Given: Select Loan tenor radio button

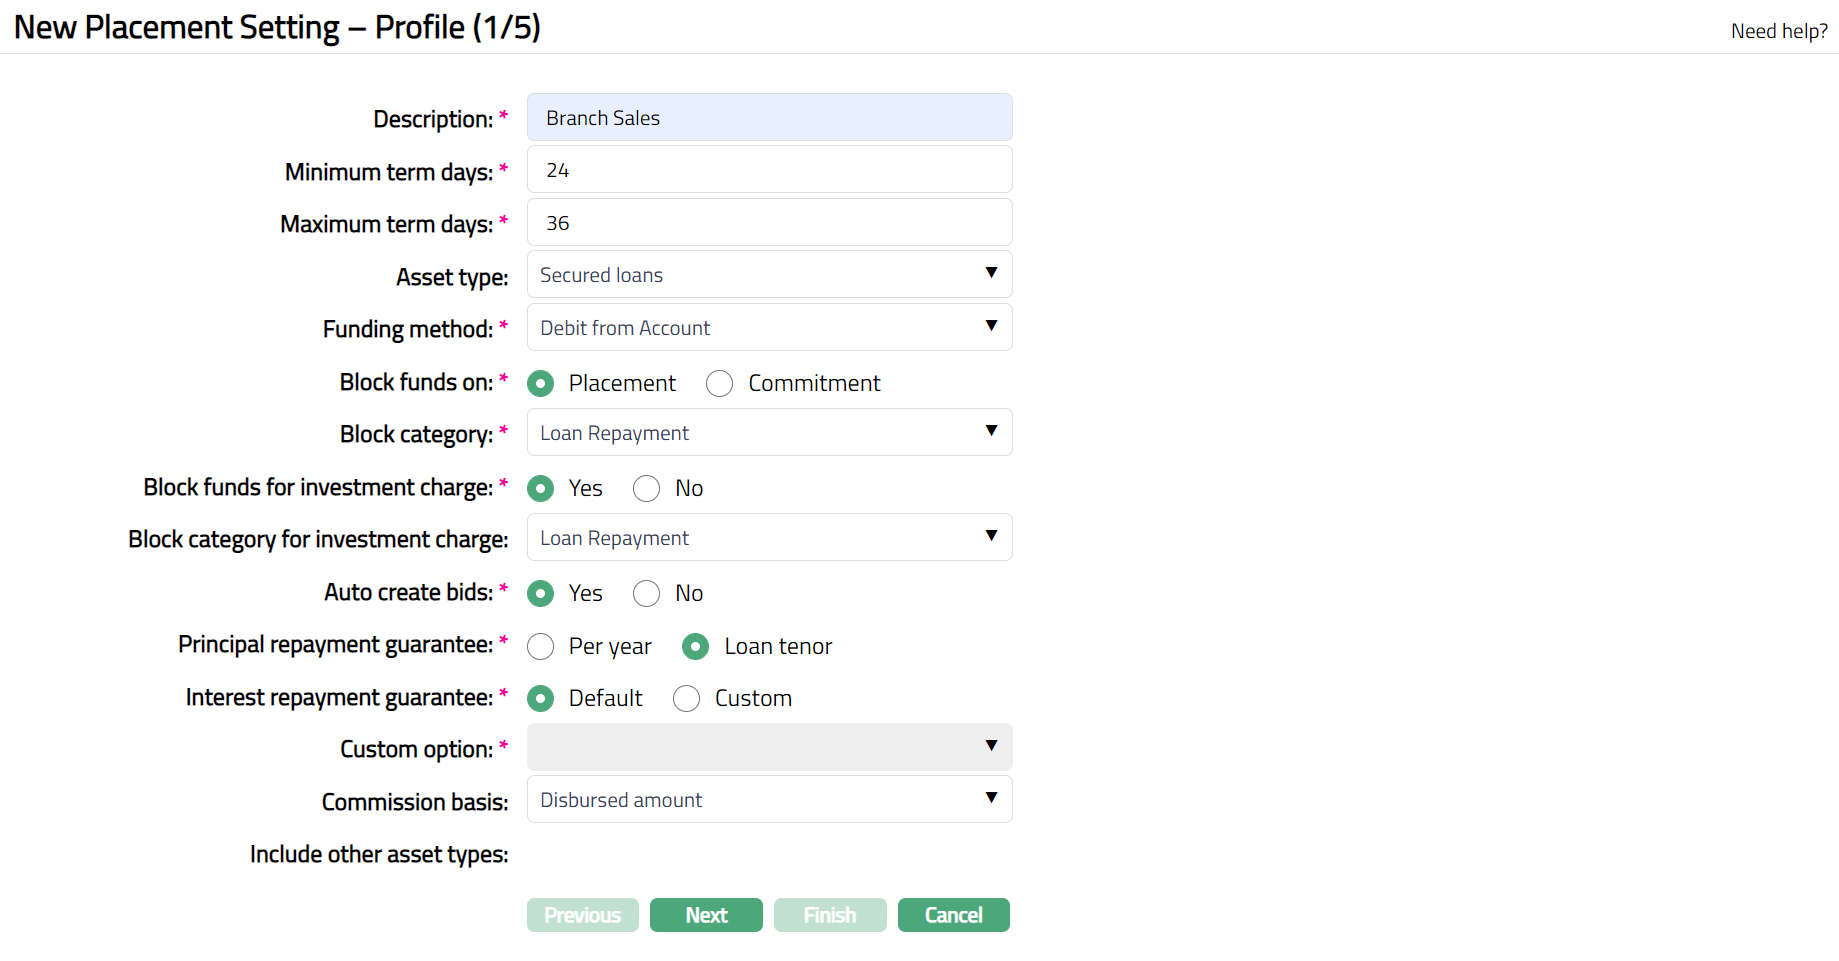Looking at the screenshot, I should tap(696, 647).
